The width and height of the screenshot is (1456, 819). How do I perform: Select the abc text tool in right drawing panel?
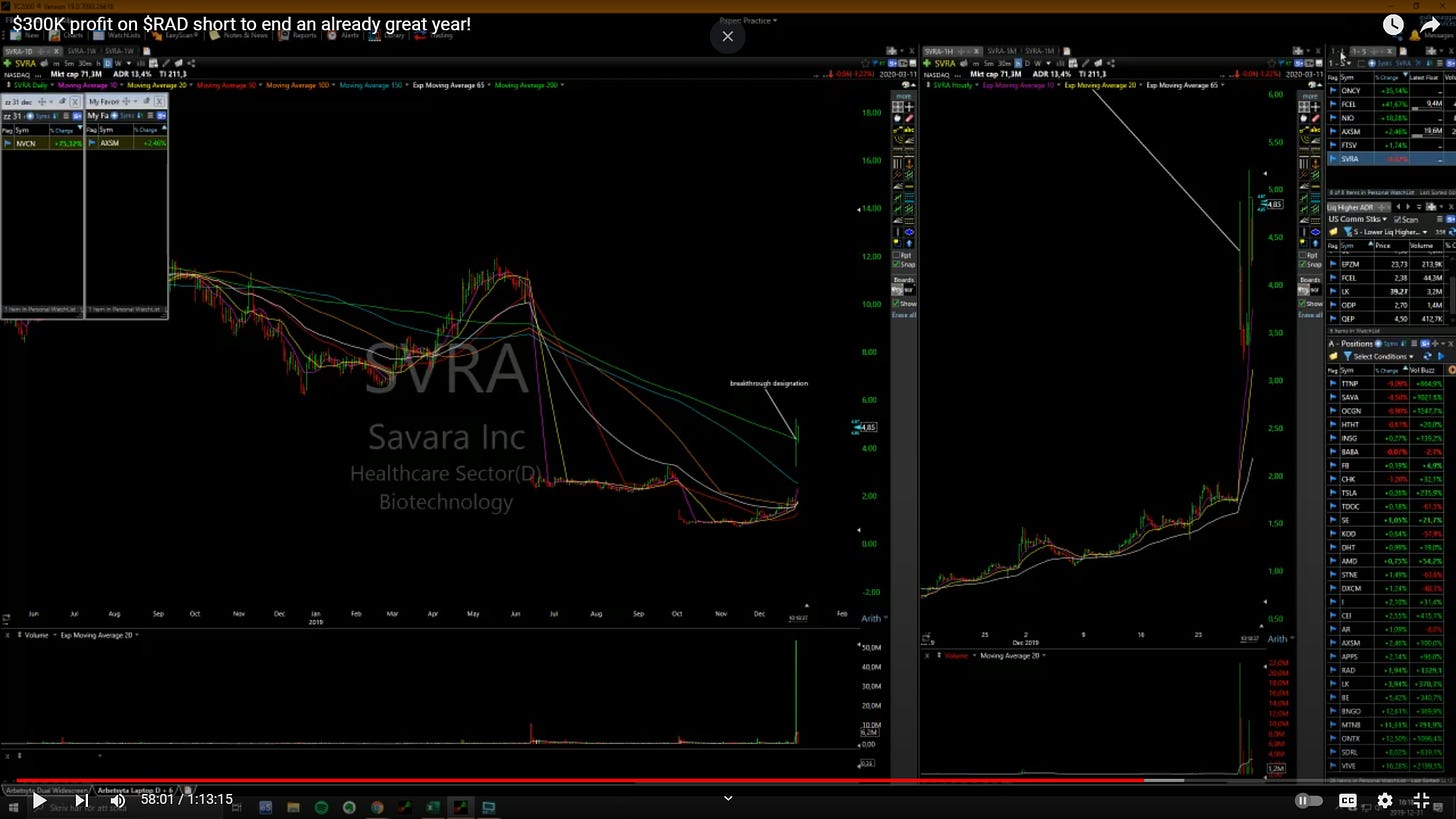point(1315,130)
